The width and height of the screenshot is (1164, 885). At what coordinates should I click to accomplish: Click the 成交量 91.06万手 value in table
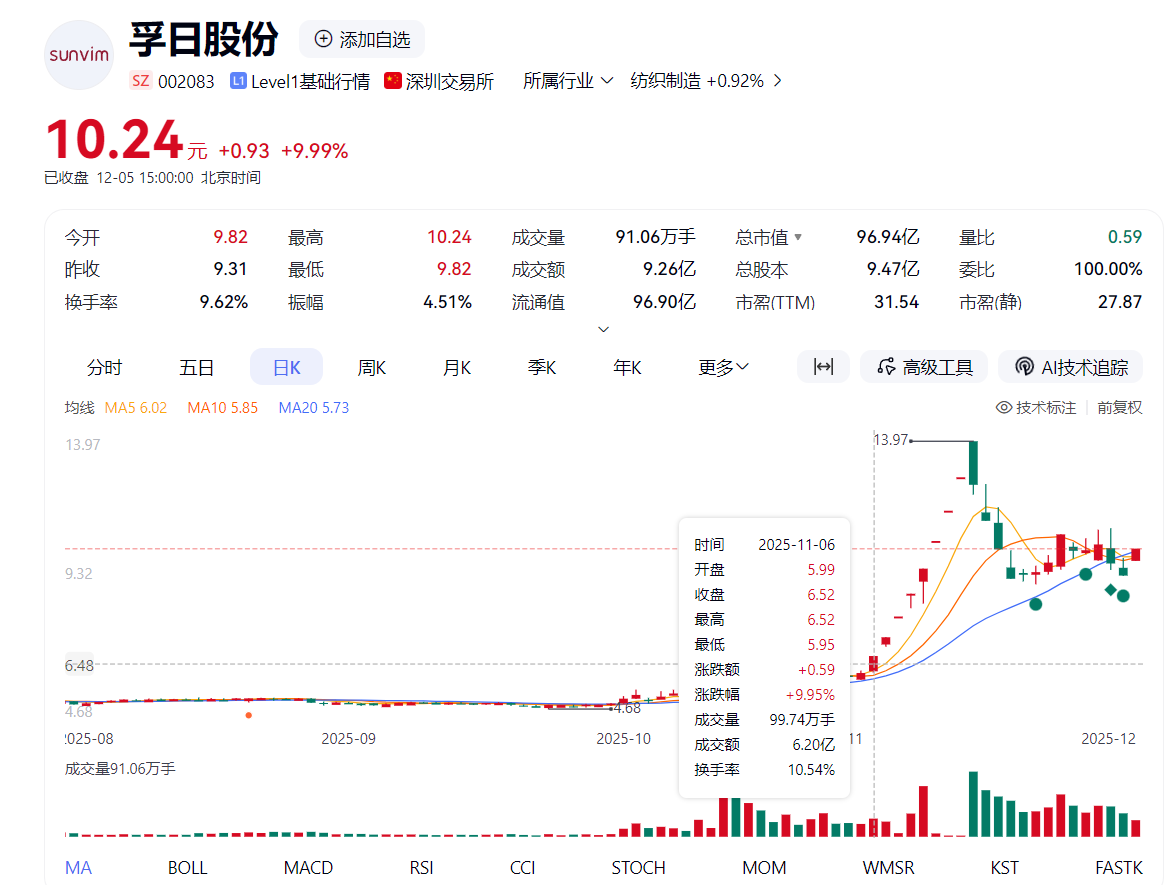click(x=655, y=237)
